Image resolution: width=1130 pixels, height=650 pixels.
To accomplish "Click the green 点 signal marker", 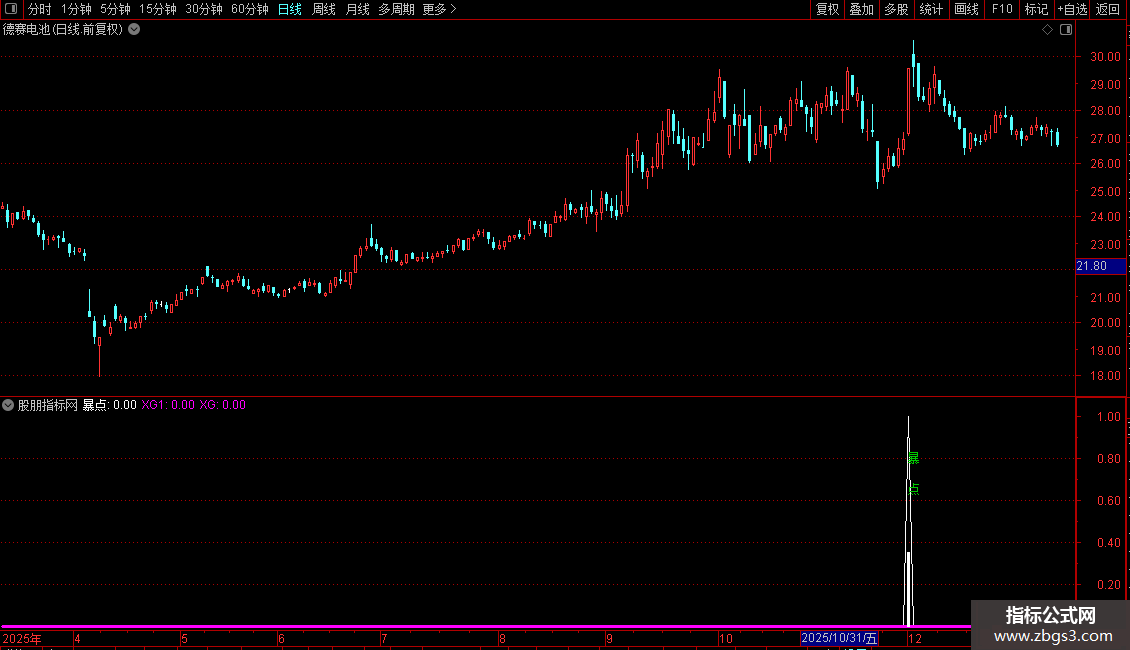I will [914, 489].
